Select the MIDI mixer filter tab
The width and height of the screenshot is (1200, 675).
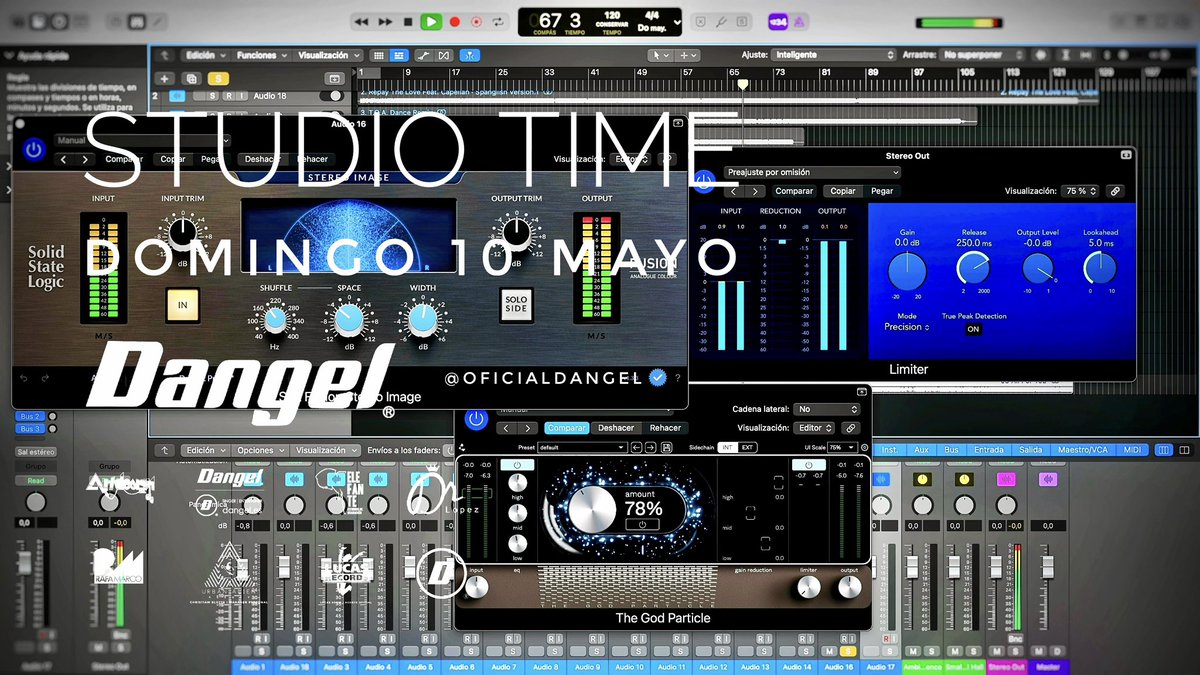point(1132,450)
